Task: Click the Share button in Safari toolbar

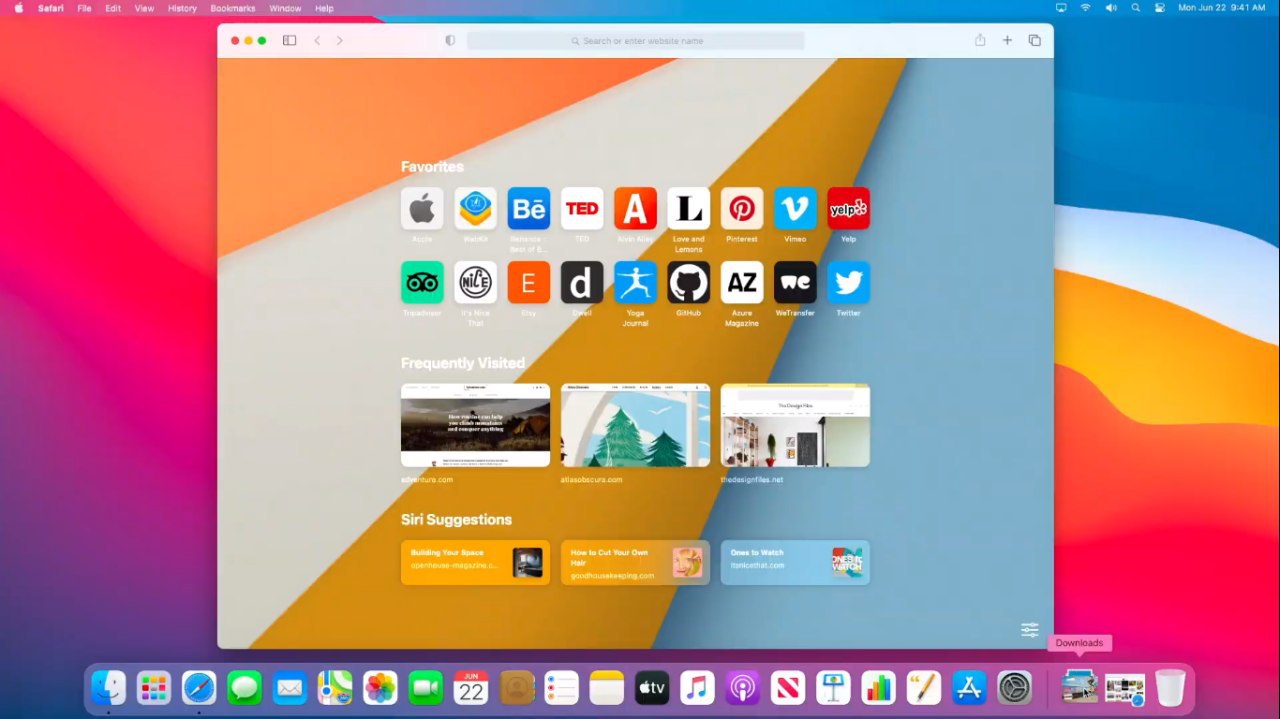Action: pos(980,40)
